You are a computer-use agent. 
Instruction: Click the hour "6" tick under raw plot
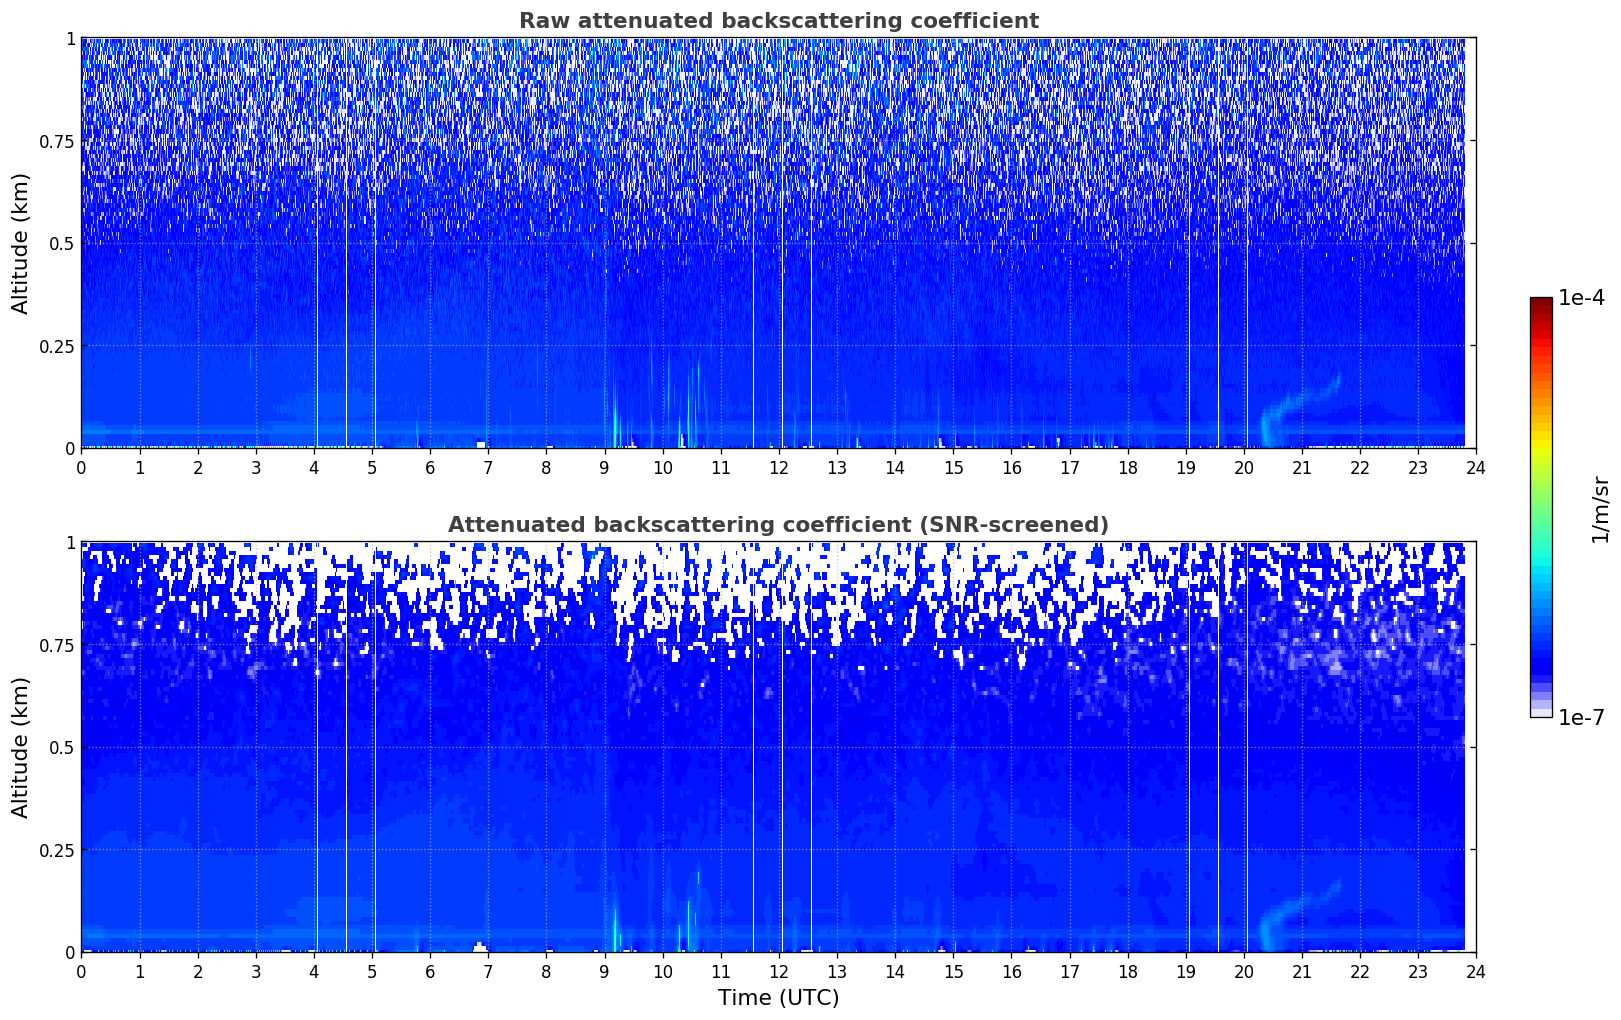click(430, 467)
